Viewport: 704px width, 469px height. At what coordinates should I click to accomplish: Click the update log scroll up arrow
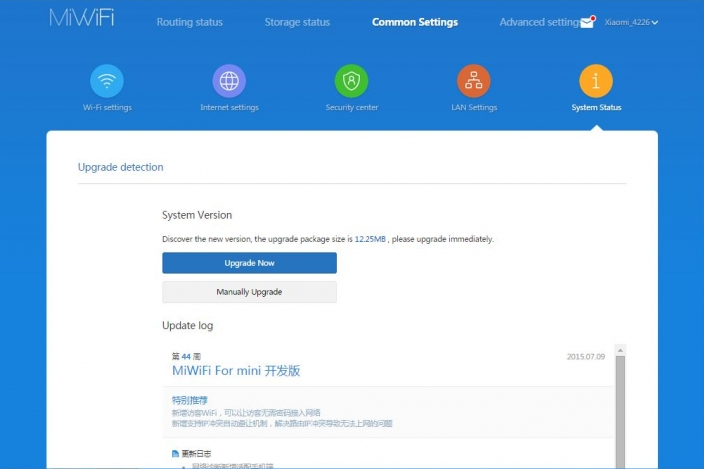620,350
